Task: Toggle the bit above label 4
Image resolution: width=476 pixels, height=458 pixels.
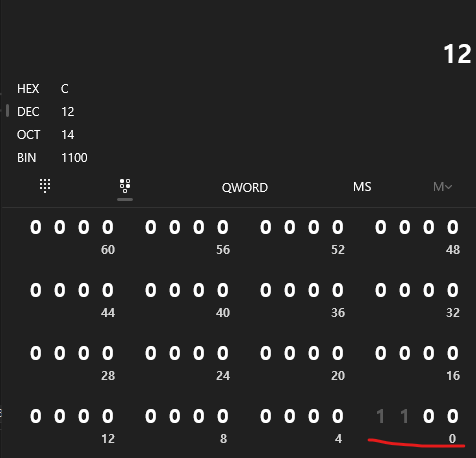Action: (x=338, y=416)
